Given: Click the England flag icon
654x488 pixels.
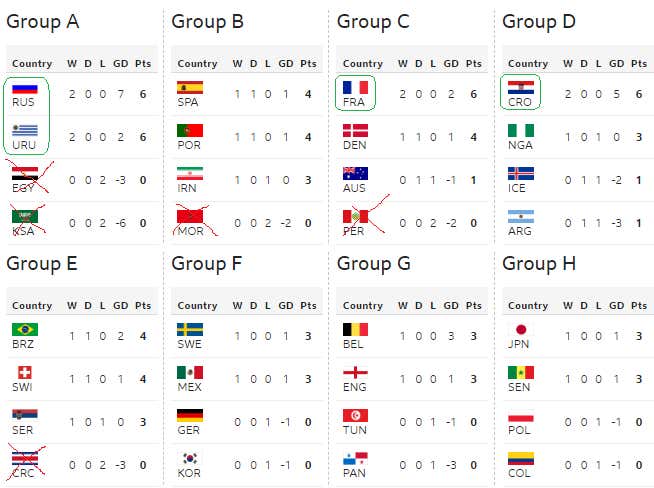Looking at the screenshot, I should [356, 373].
